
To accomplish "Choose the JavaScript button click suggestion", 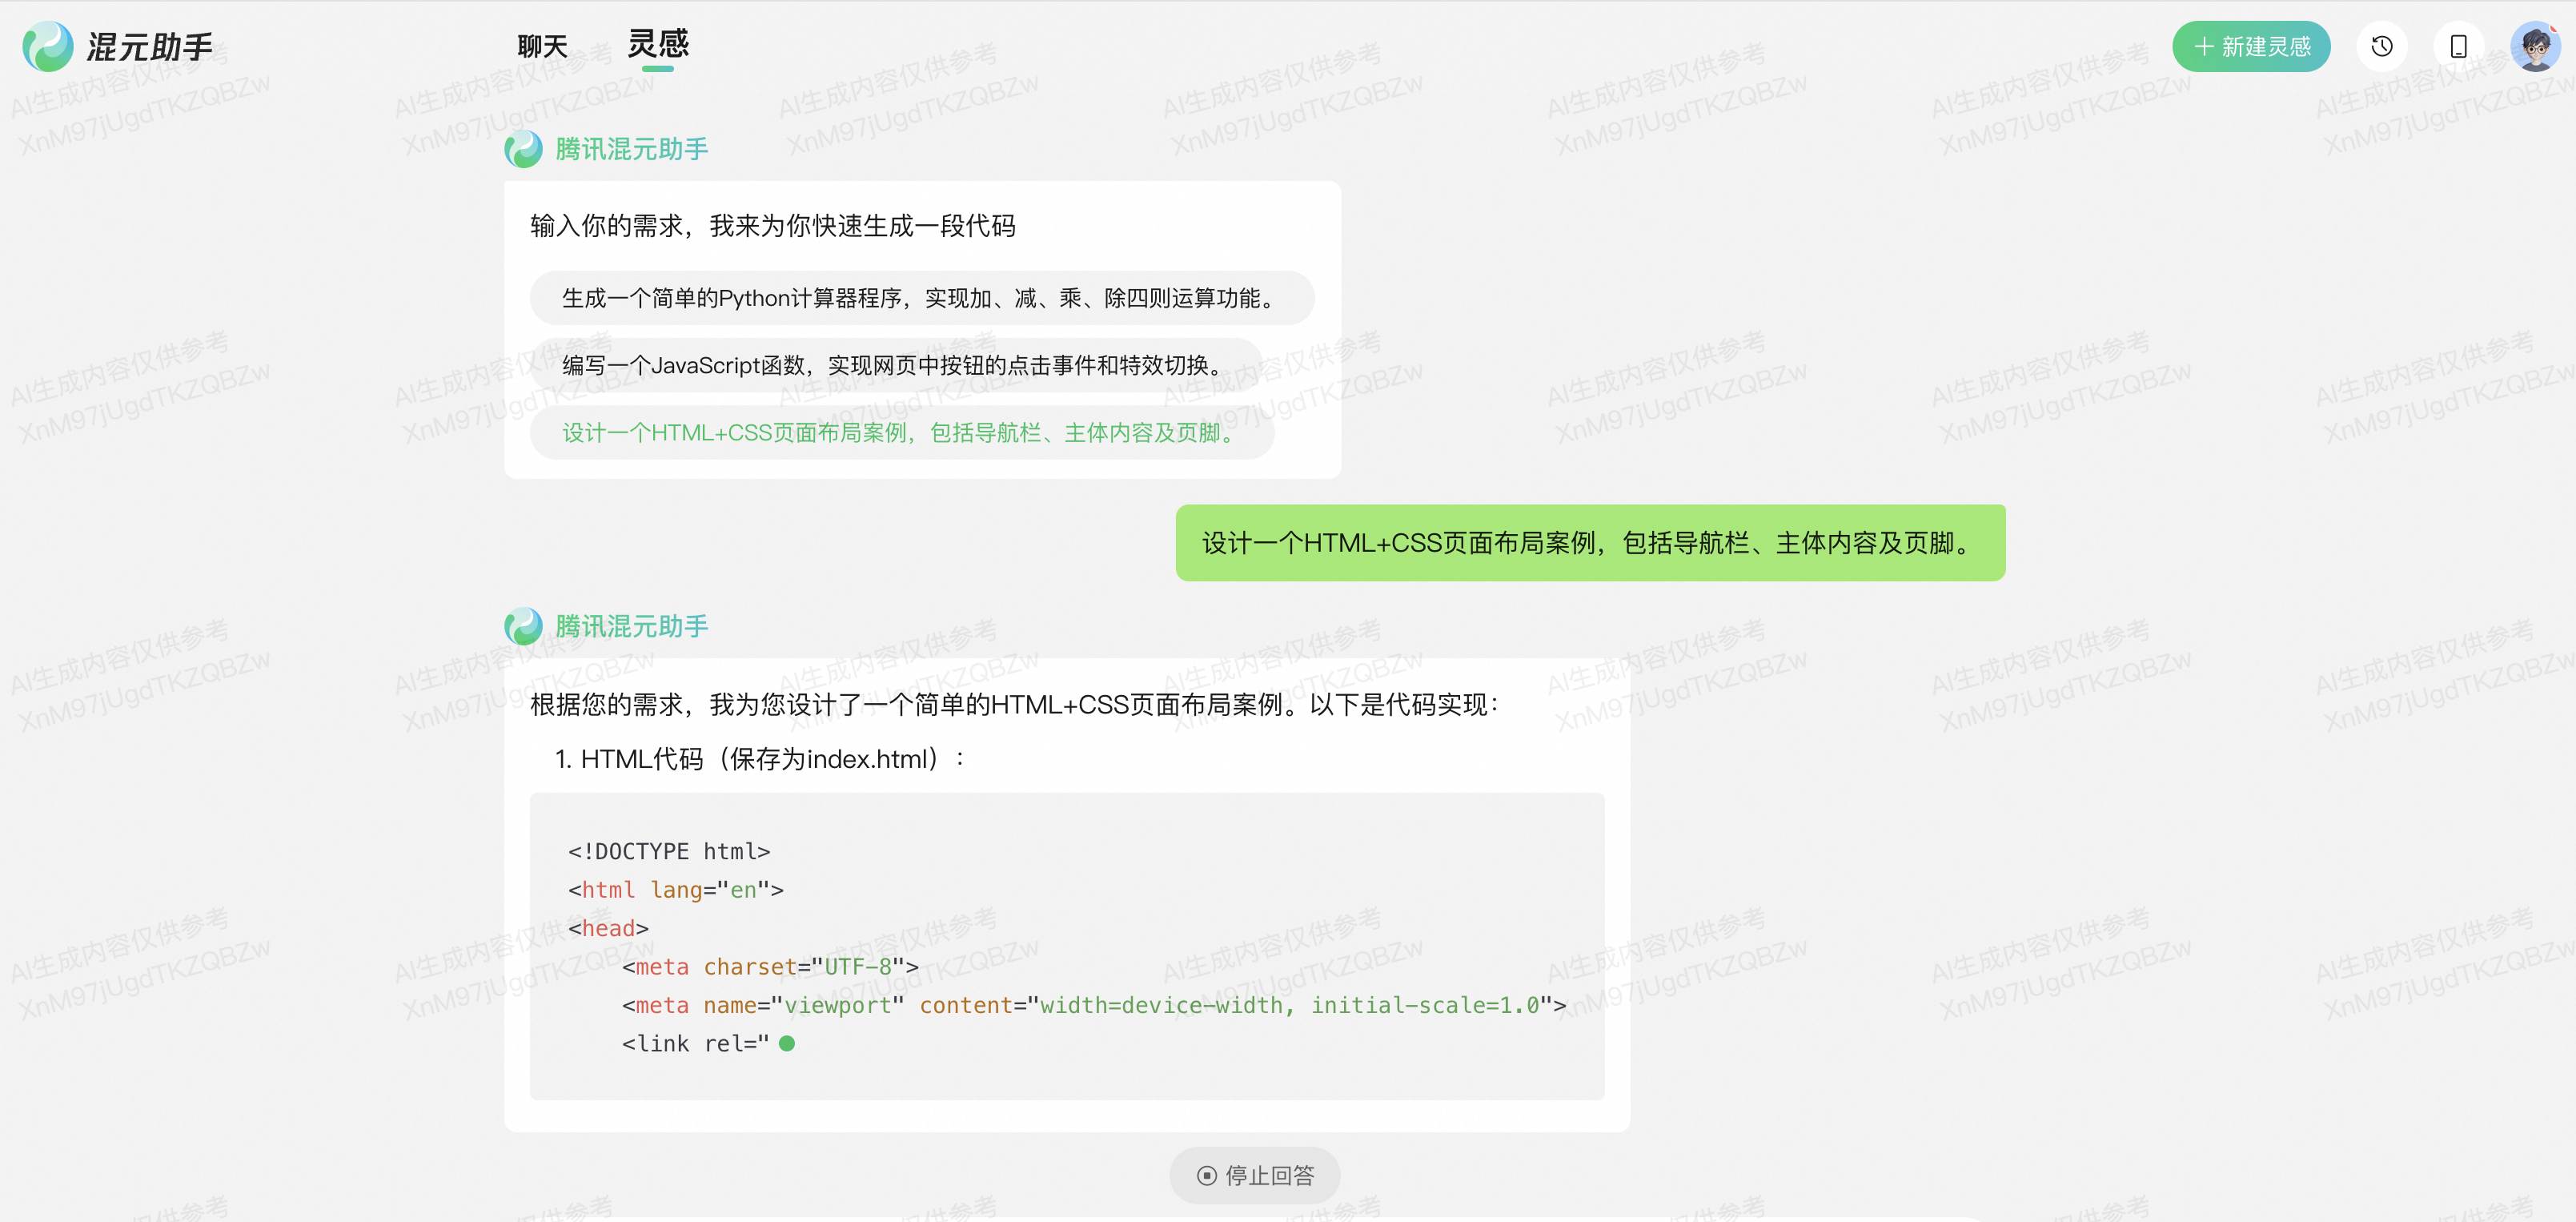I will click(895, 365).
